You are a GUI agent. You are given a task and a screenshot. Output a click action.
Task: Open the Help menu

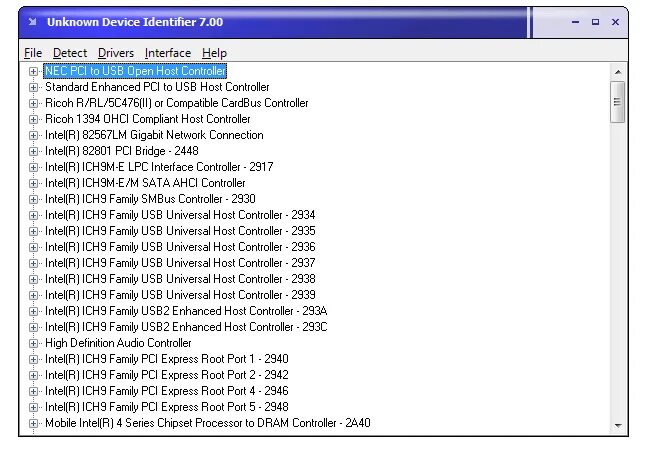tap(214, 53)
